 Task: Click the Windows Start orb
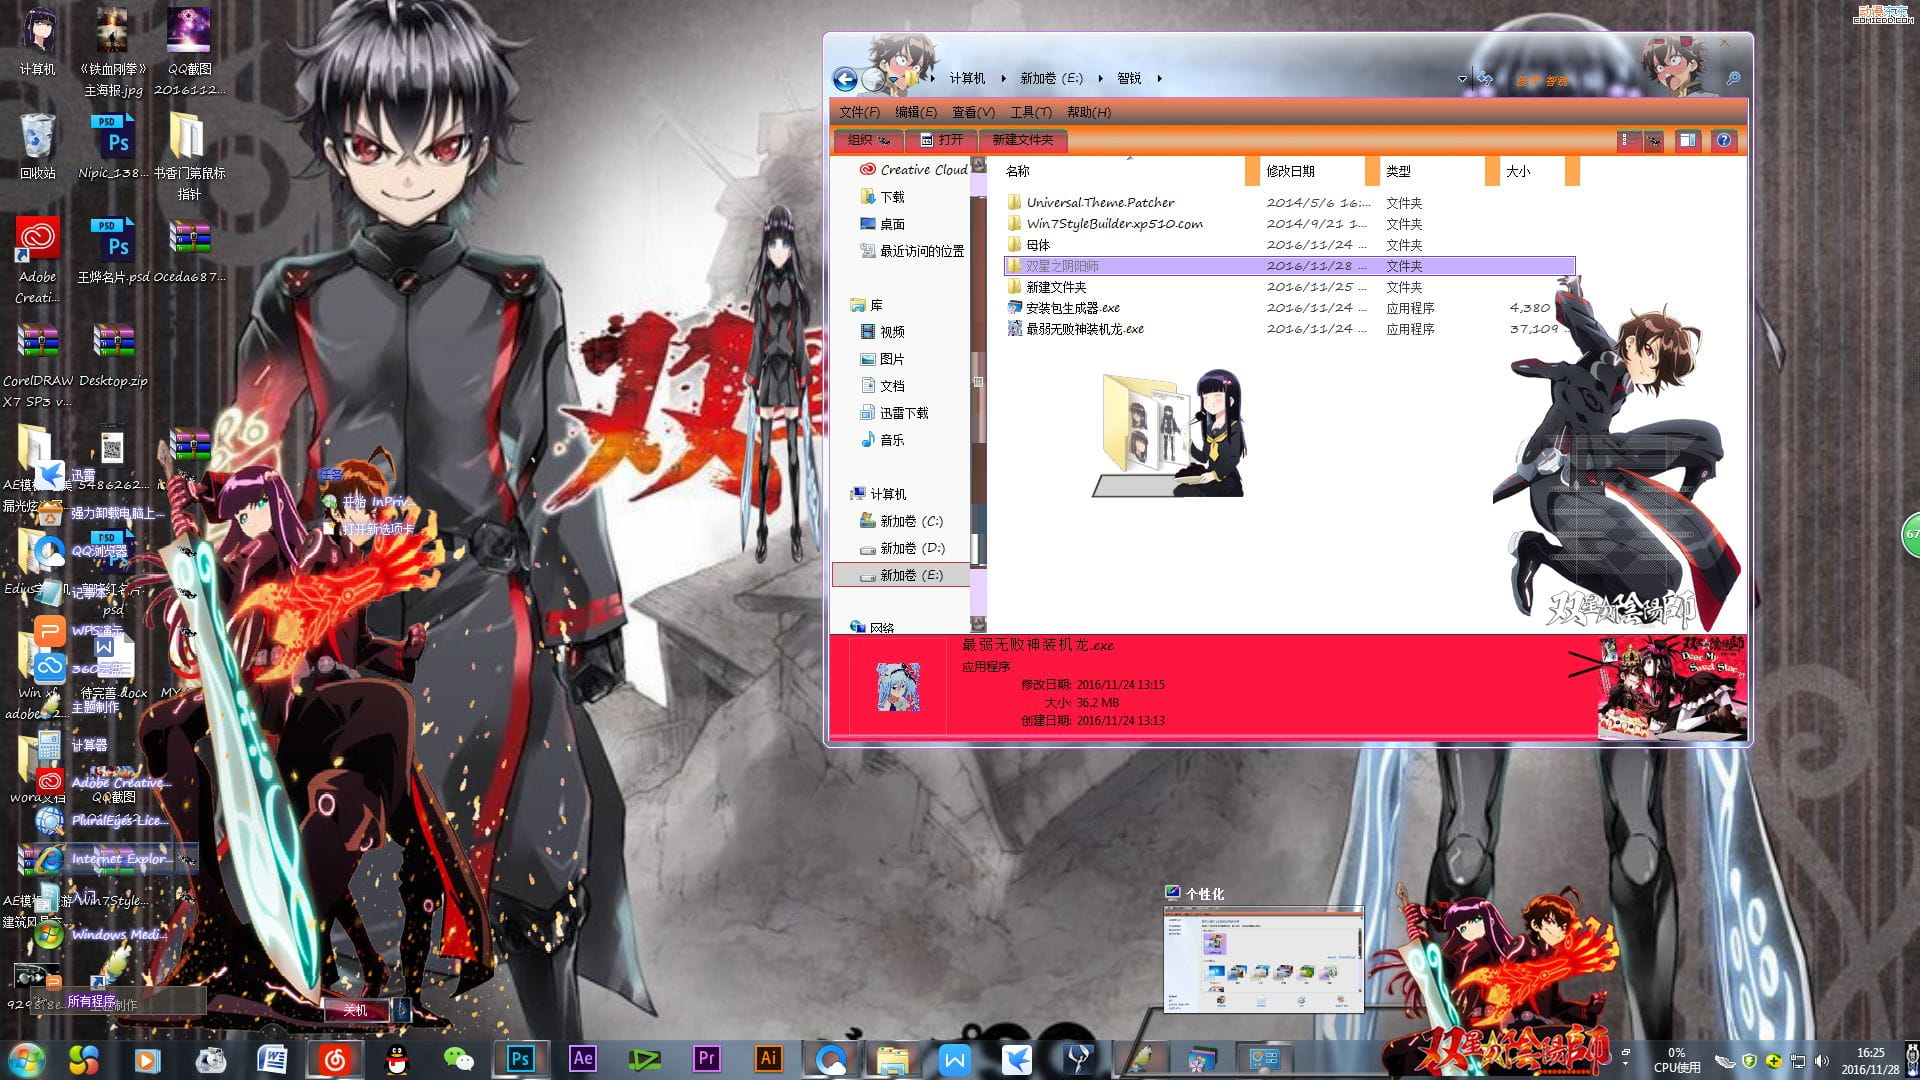tap(26, 1058)
